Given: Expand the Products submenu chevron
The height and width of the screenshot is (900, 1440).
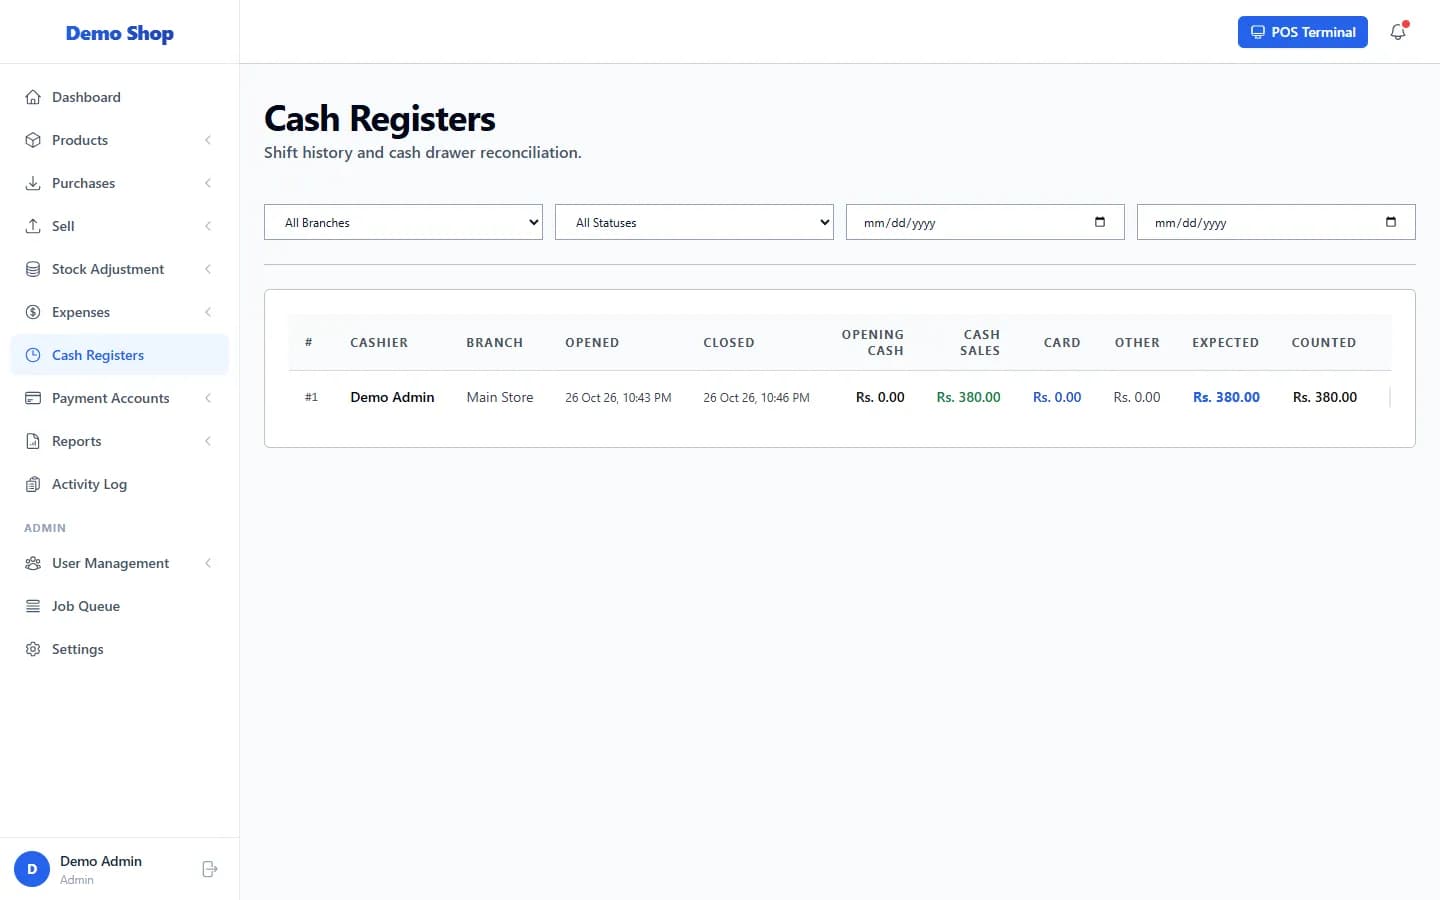Looking at the screenshot, I should tap(208, 140).
